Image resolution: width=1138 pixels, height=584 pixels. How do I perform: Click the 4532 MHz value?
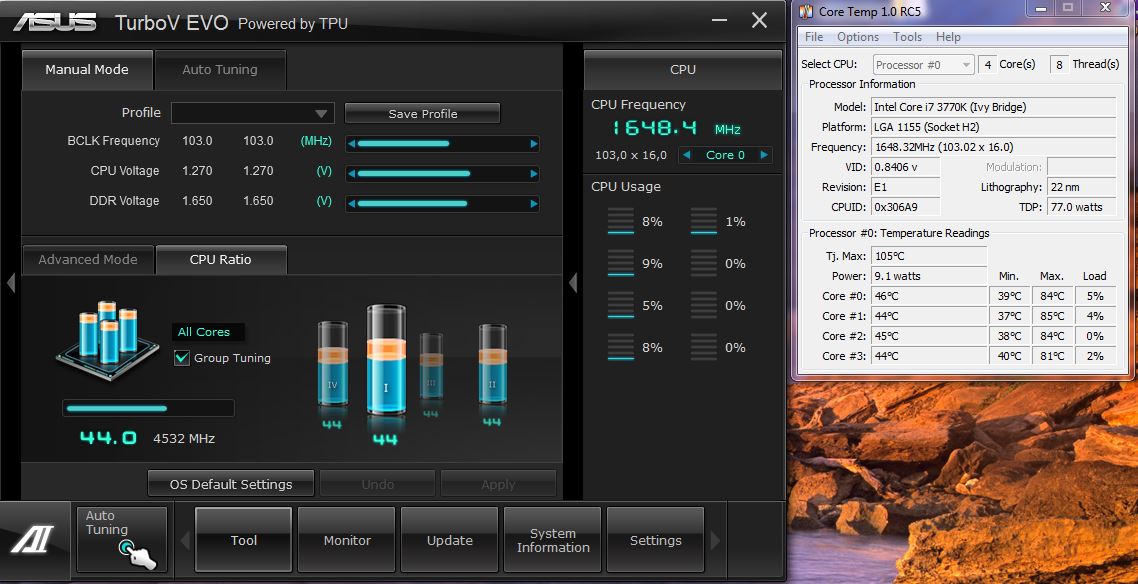click(184, 438)
